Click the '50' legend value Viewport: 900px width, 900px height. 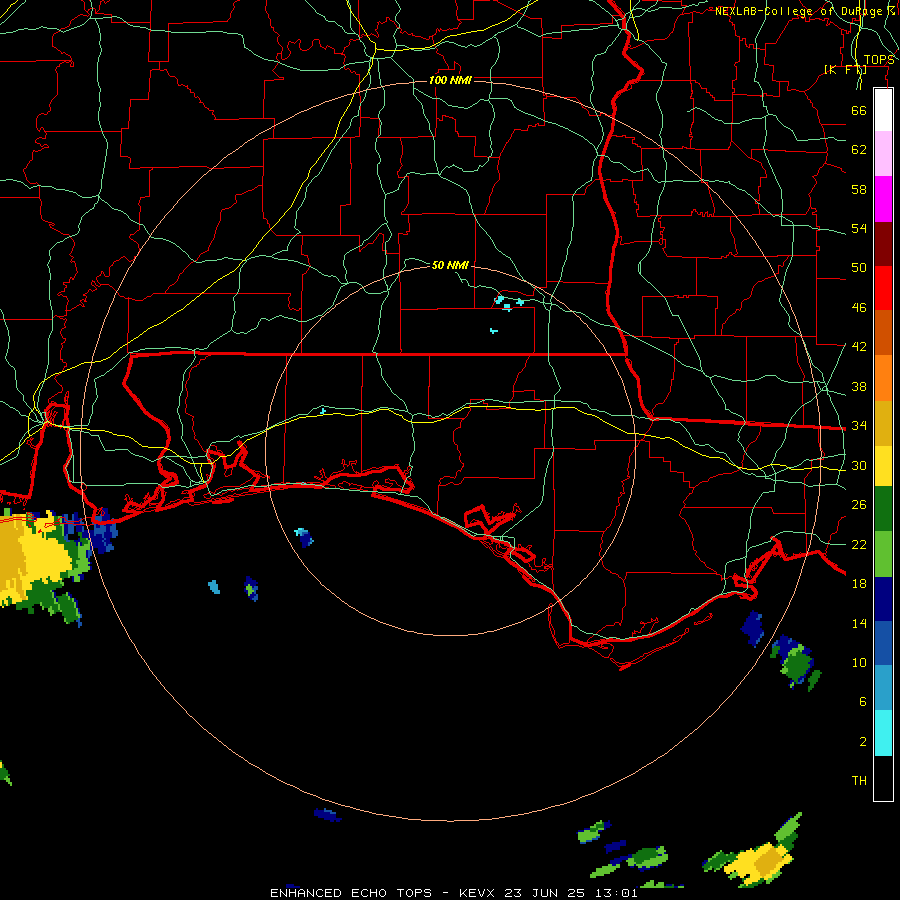tap(859, 267)
